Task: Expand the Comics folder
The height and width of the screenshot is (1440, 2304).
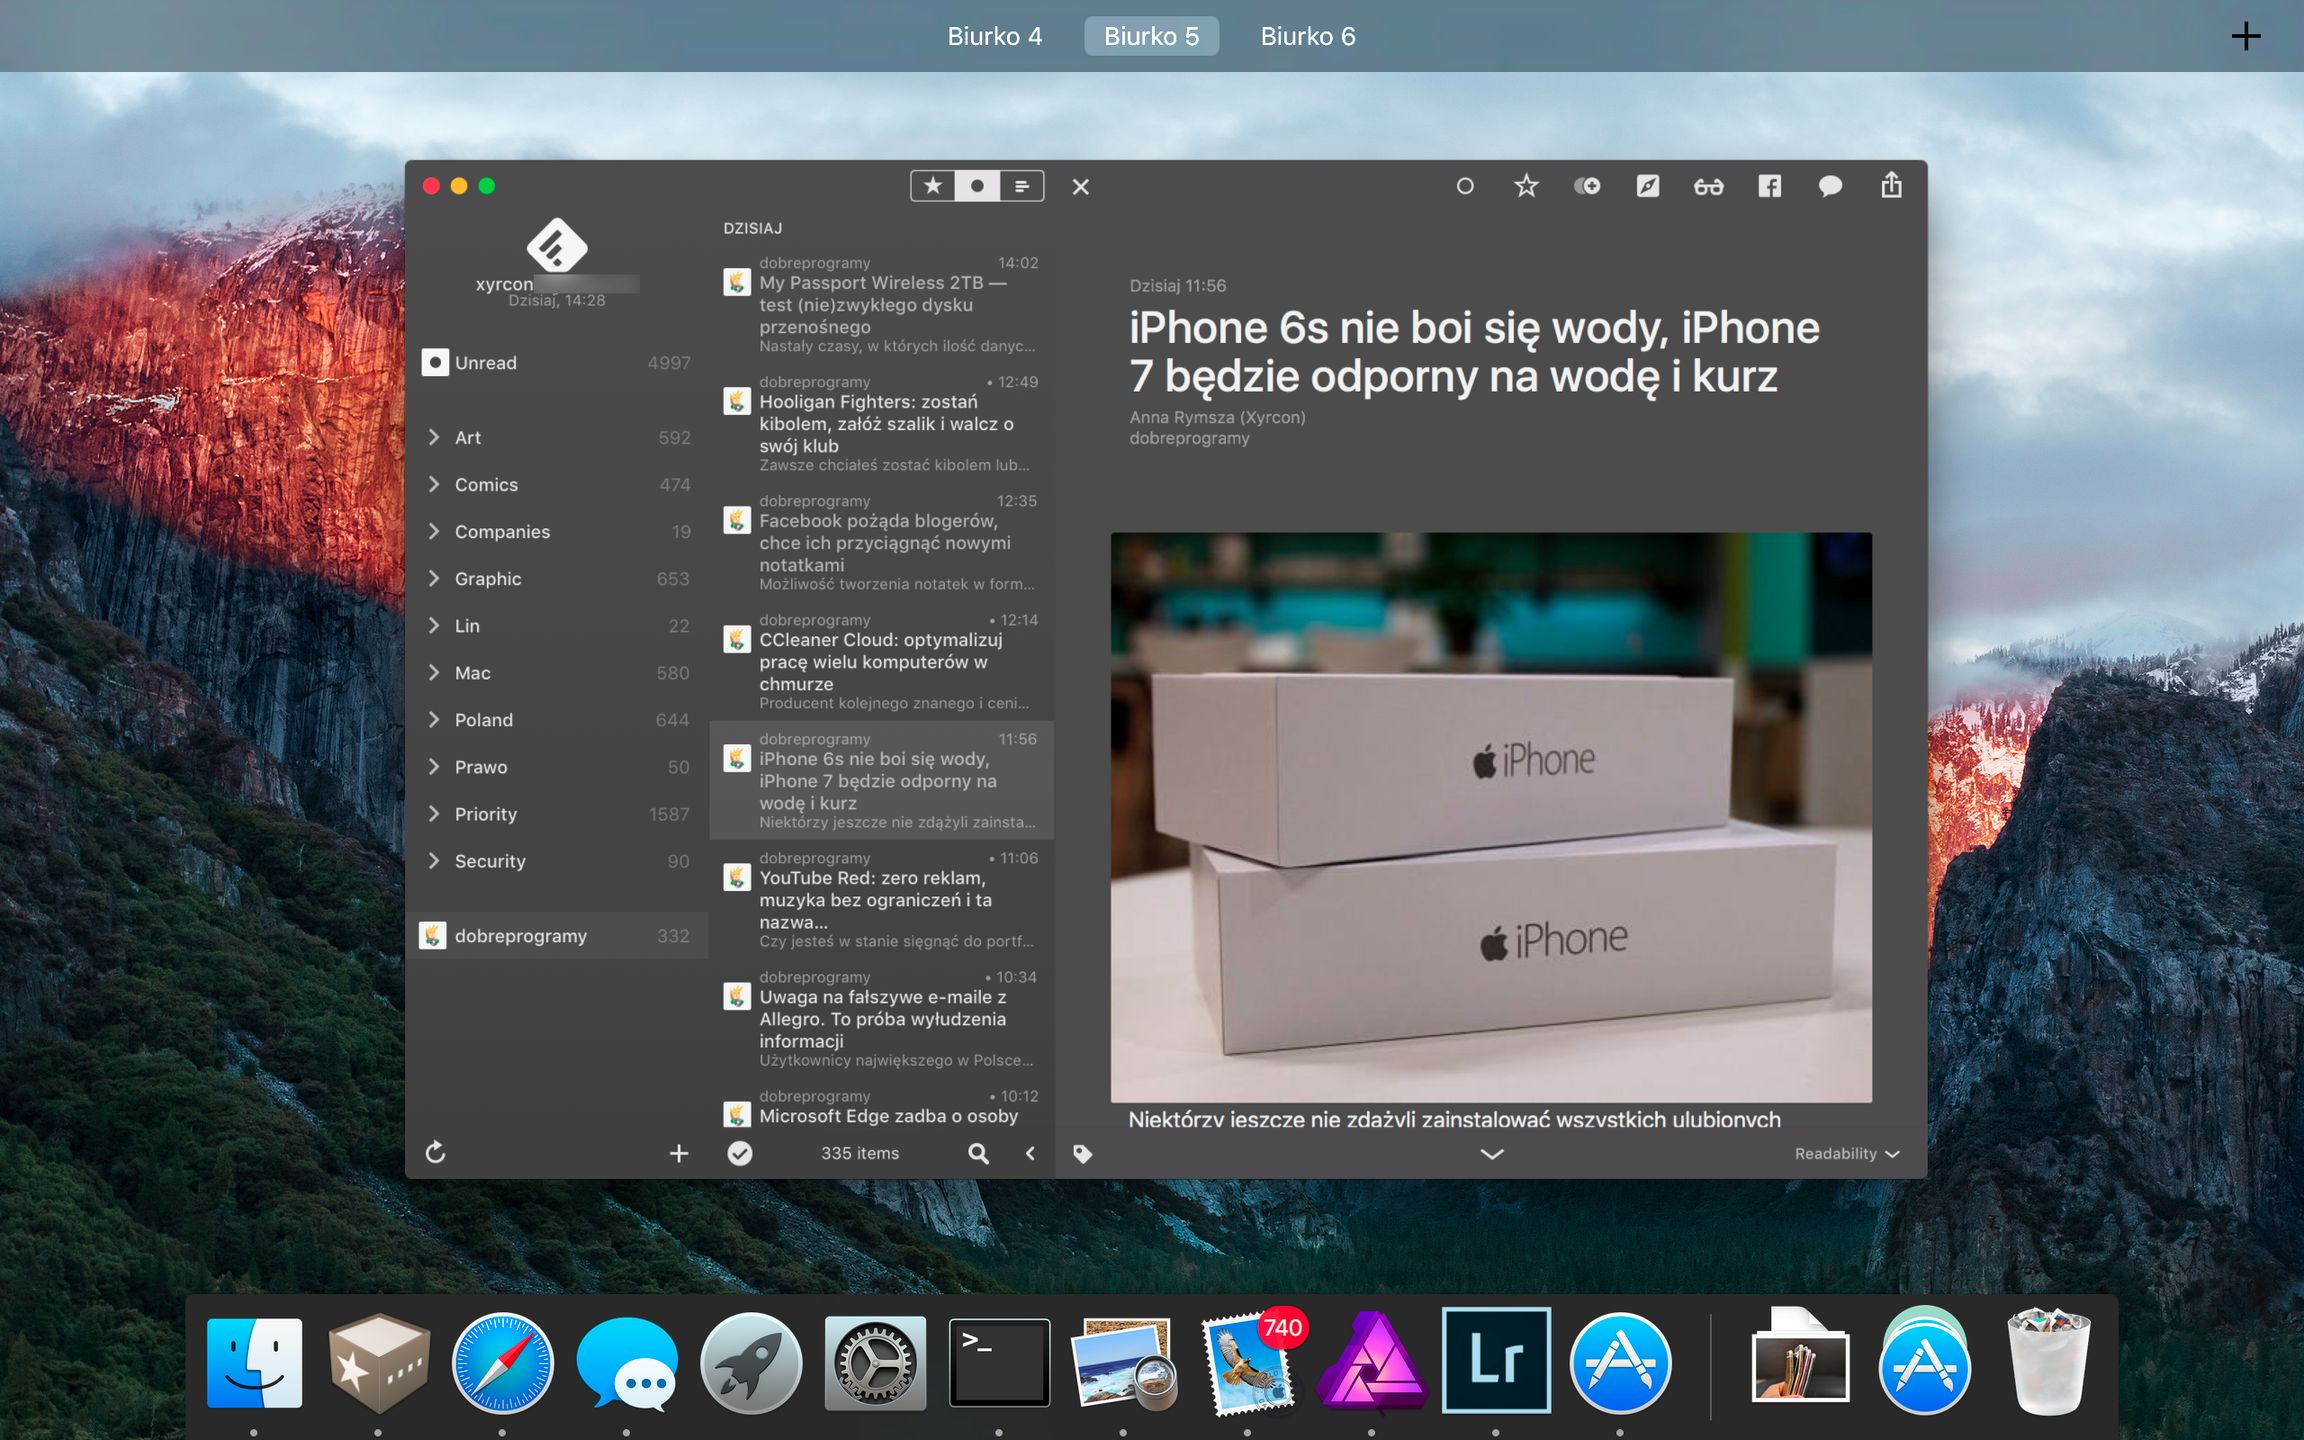Action: pyautogui.click(x=434, y=484)
